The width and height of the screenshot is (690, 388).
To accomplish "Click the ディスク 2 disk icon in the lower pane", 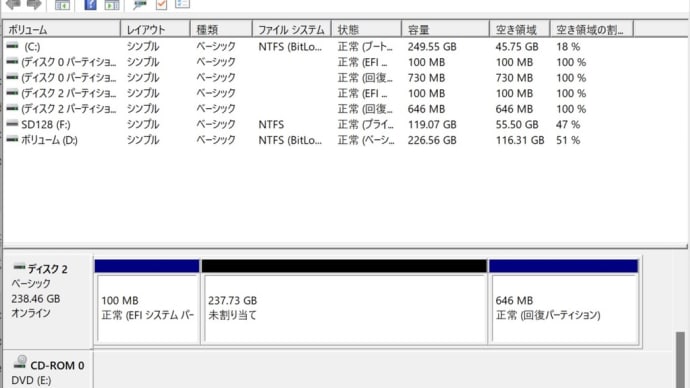I will [19, 267].
